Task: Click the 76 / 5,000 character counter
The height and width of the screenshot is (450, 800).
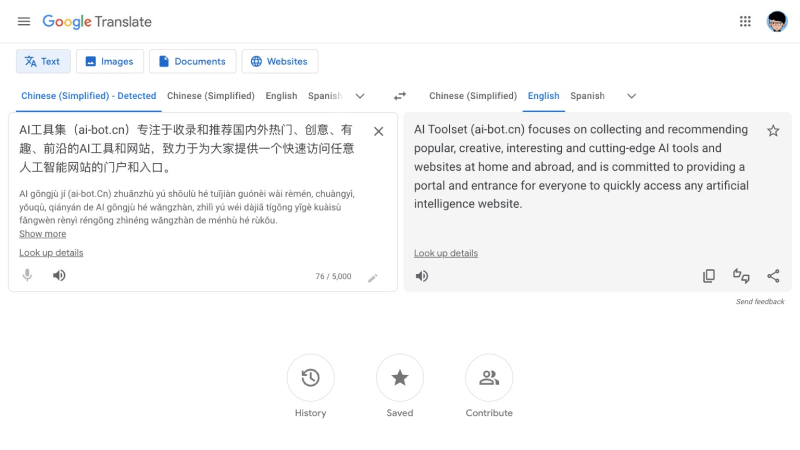Action: click(333, 277)
